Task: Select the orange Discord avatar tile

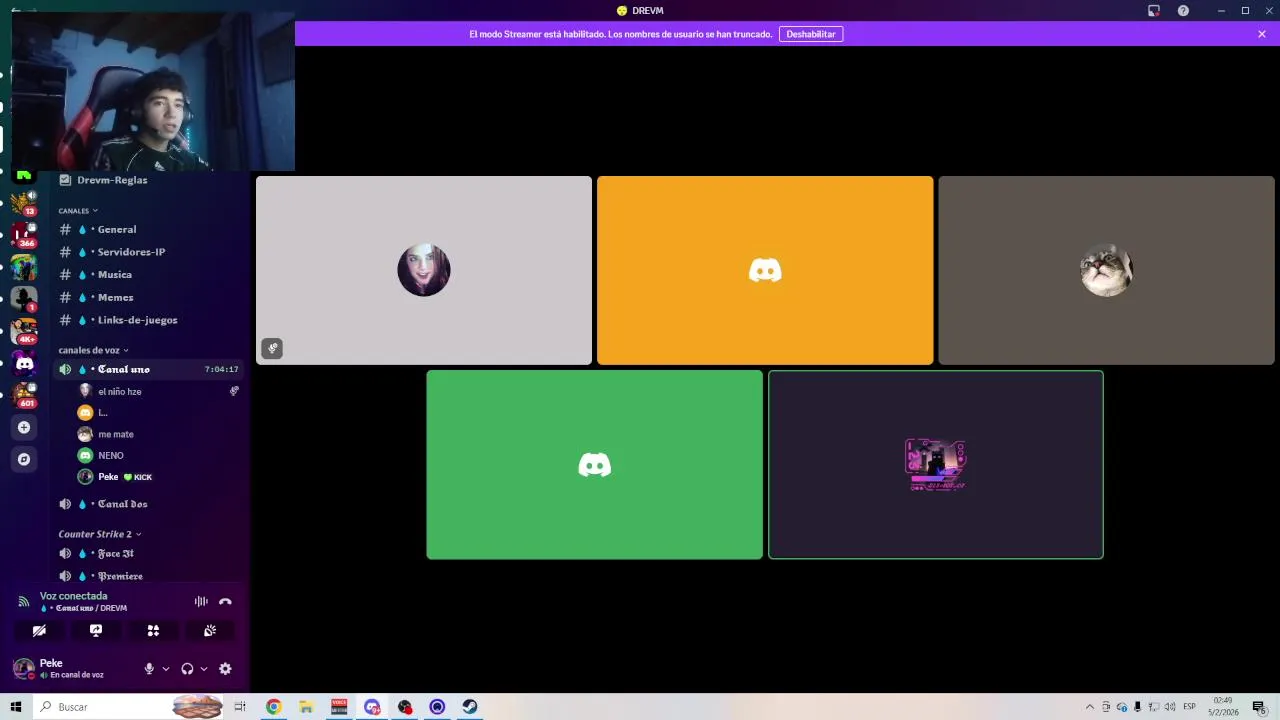Action: coord(765,270)
